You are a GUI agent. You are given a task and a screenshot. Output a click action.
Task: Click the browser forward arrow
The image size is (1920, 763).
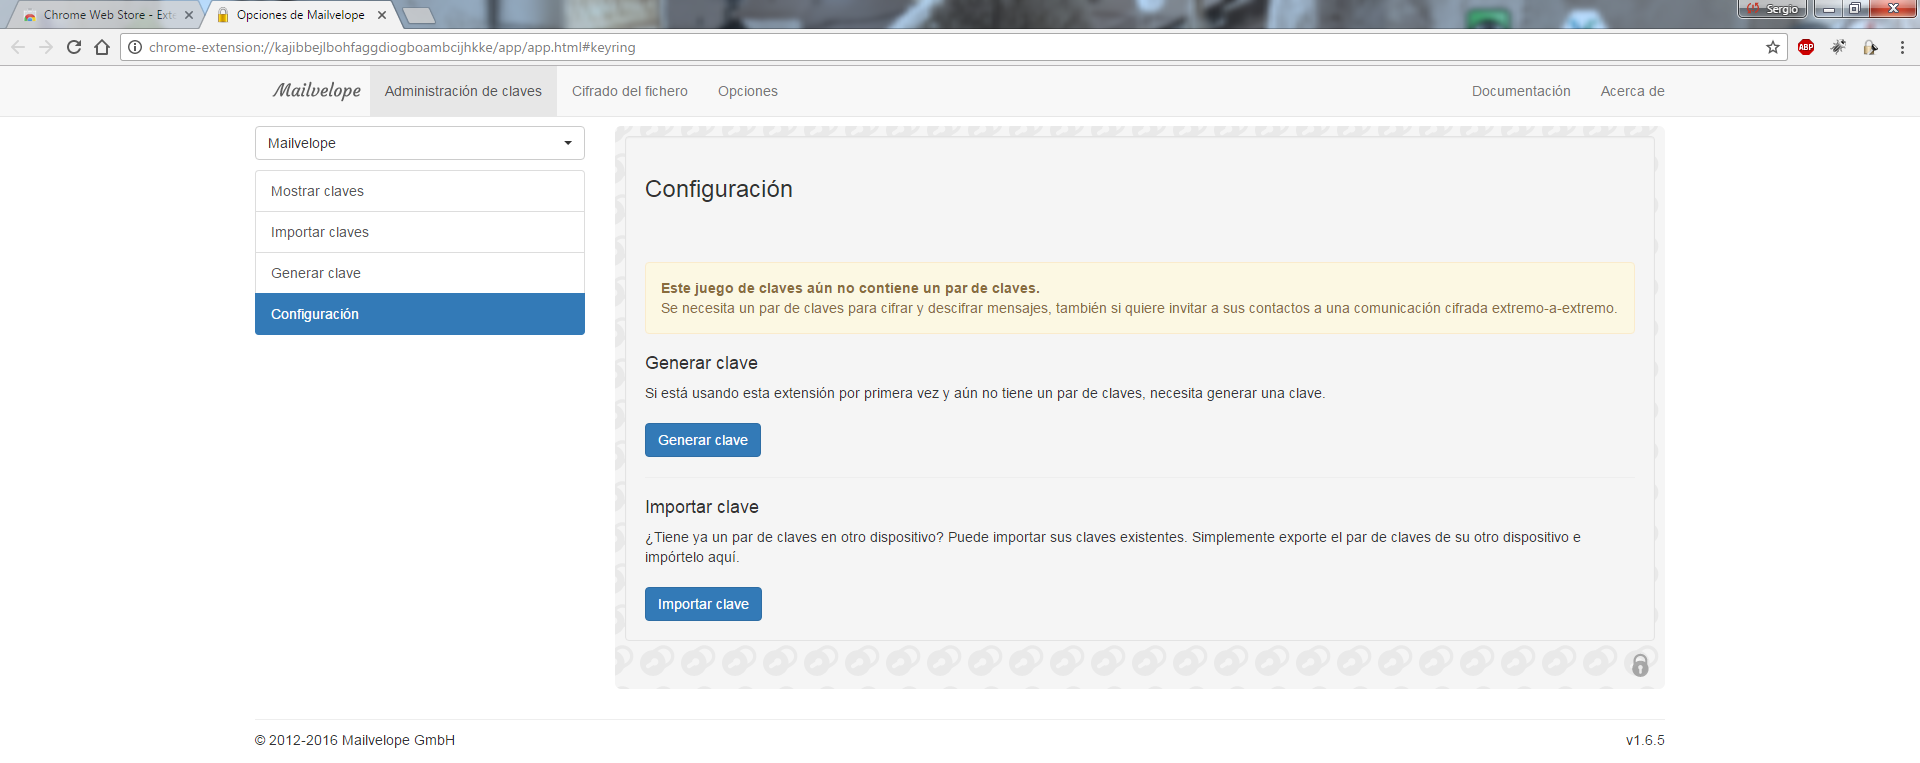(46, 47)
